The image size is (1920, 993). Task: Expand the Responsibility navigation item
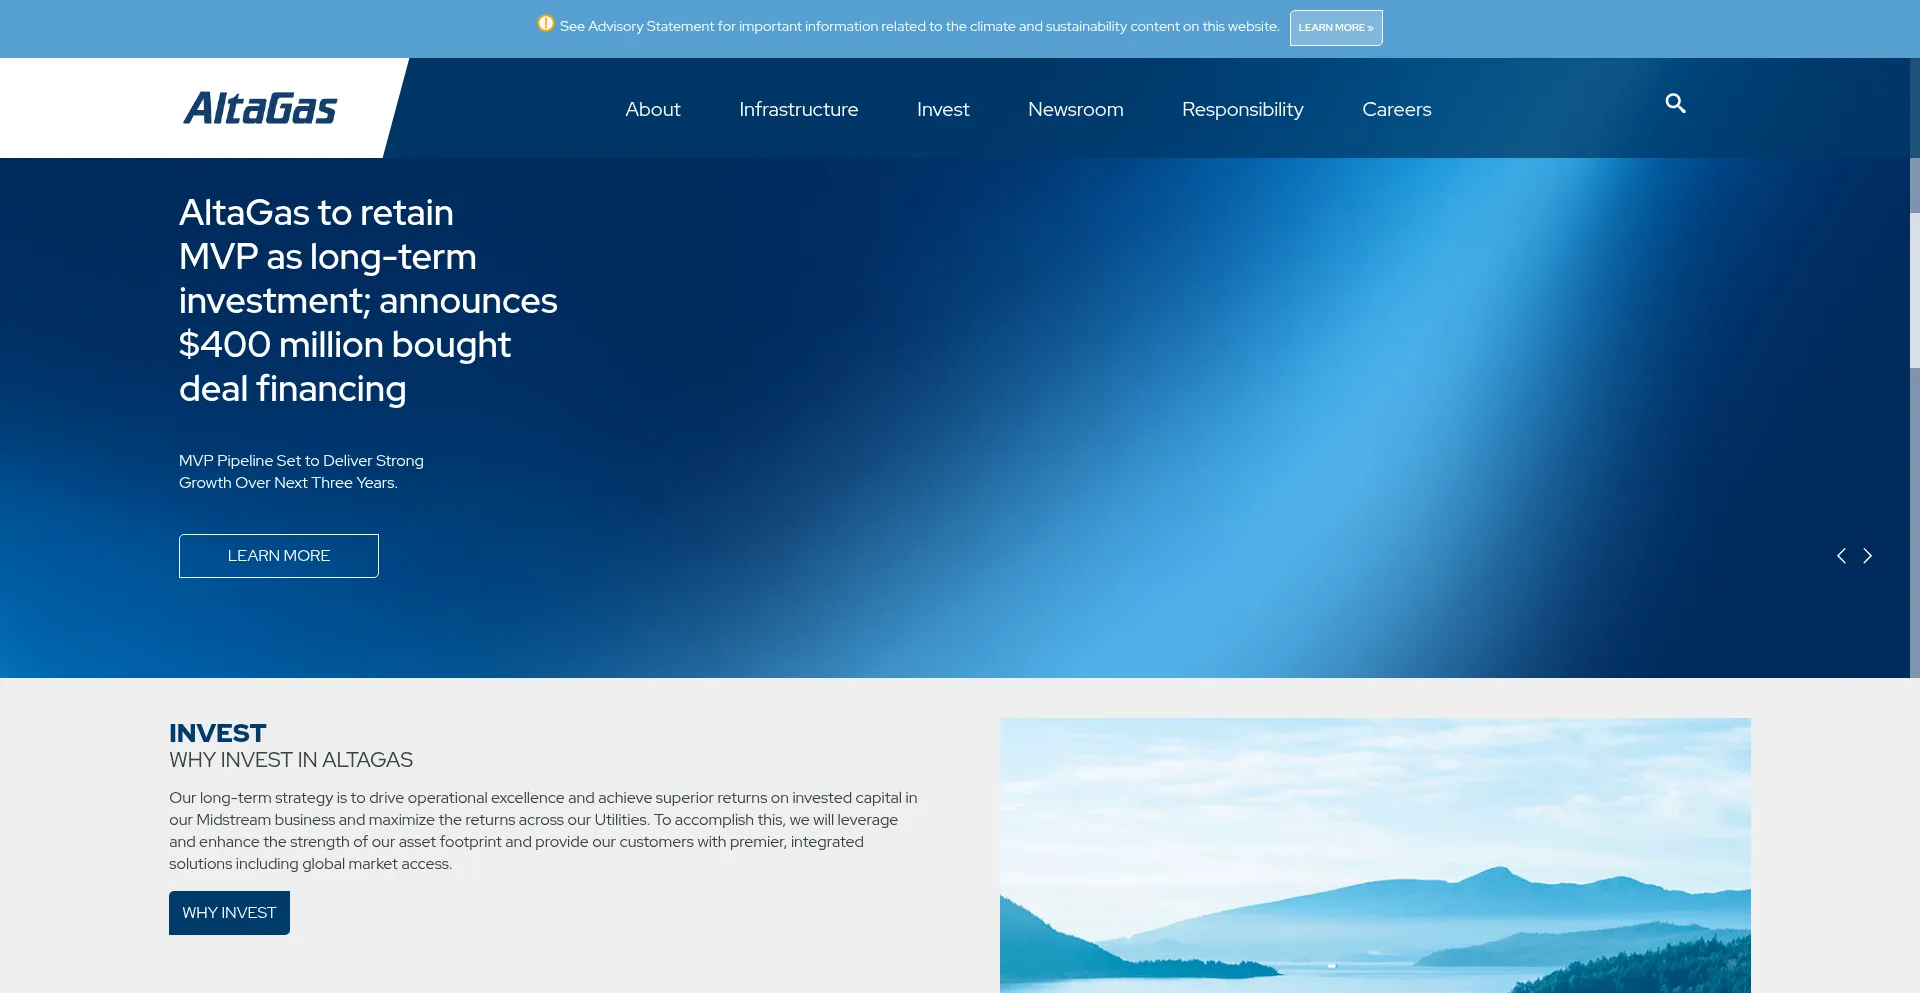[x=1242, y=109]
